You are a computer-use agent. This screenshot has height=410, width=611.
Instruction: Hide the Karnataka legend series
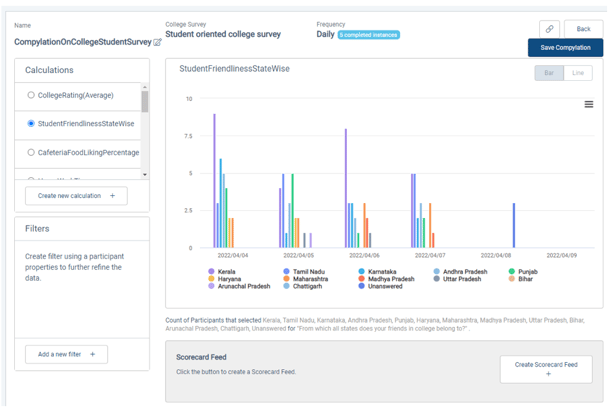click(x=380, y=271)
